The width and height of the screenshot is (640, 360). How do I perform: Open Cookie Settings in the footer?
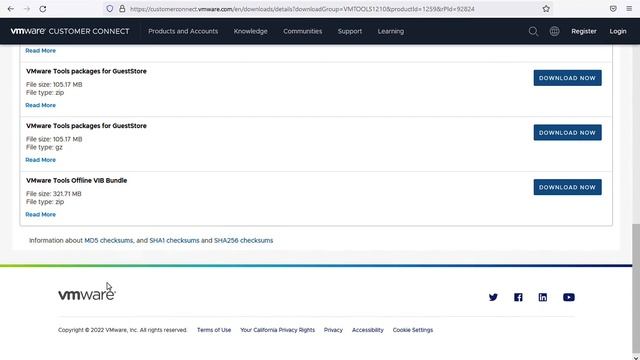(x=413, y=330)
